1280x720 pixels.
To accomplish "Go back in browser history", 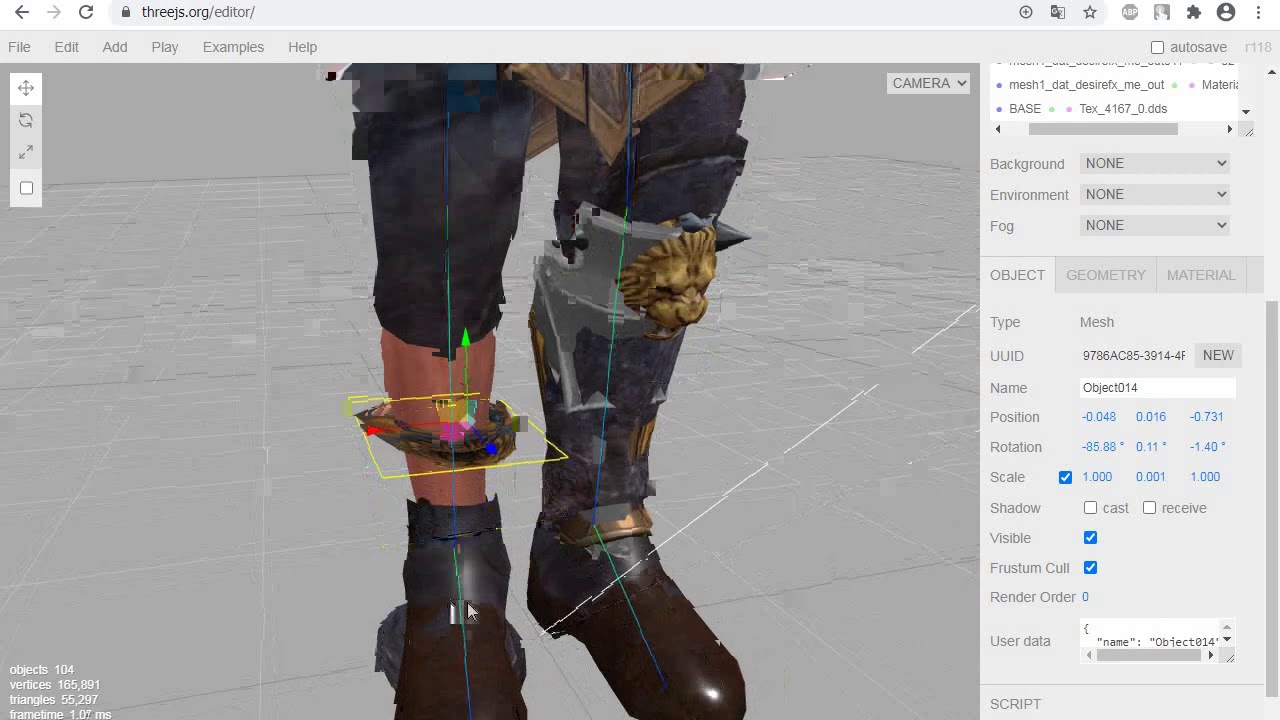I will pos(22,12).
